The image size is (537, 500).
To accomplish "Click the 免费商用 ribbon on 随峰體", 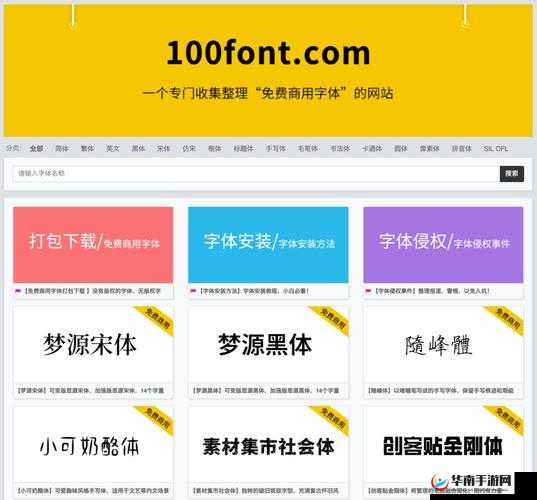I will pyautogui.click(x=507, y=319).
